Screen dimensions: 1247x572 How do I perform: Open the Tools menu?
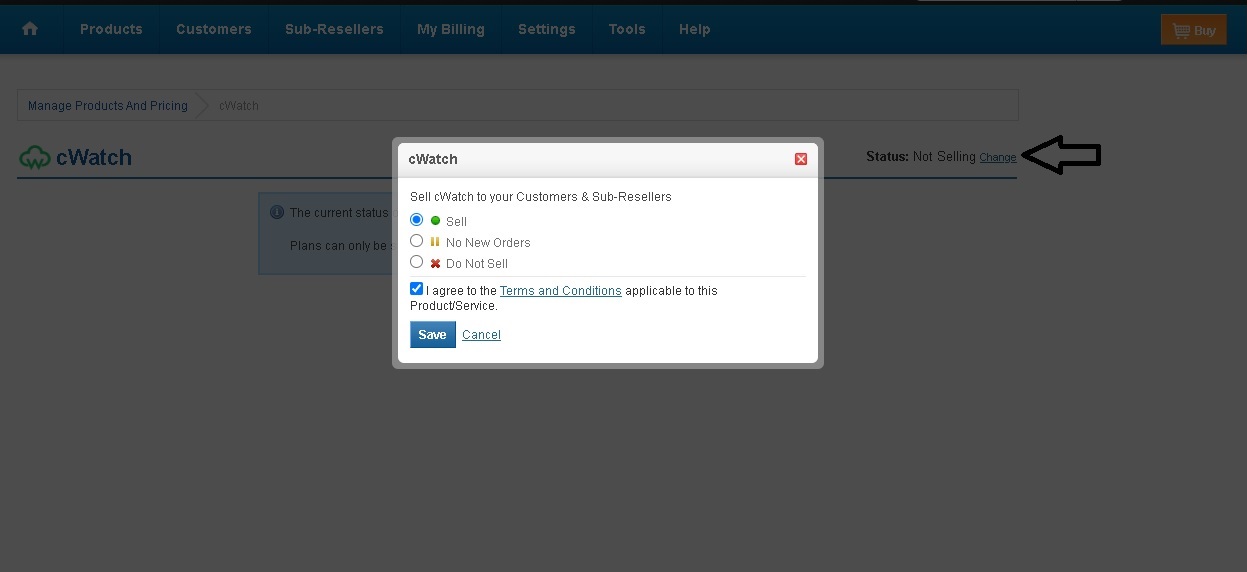pos(627,29)
